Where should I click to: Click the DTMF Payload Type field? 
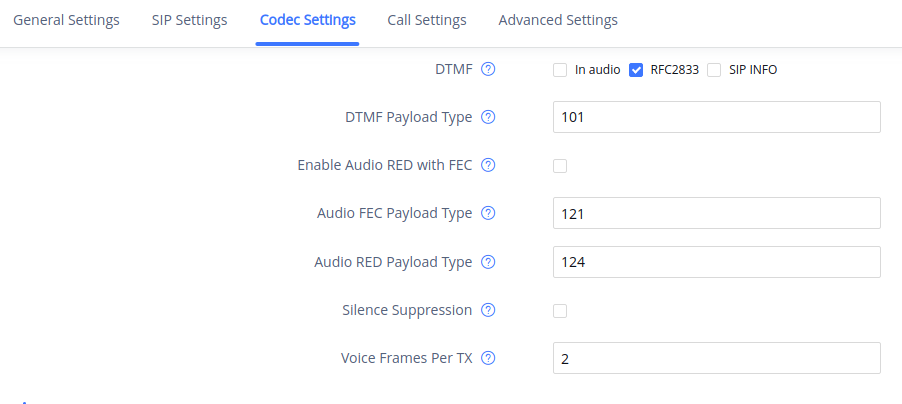point(716,117)
